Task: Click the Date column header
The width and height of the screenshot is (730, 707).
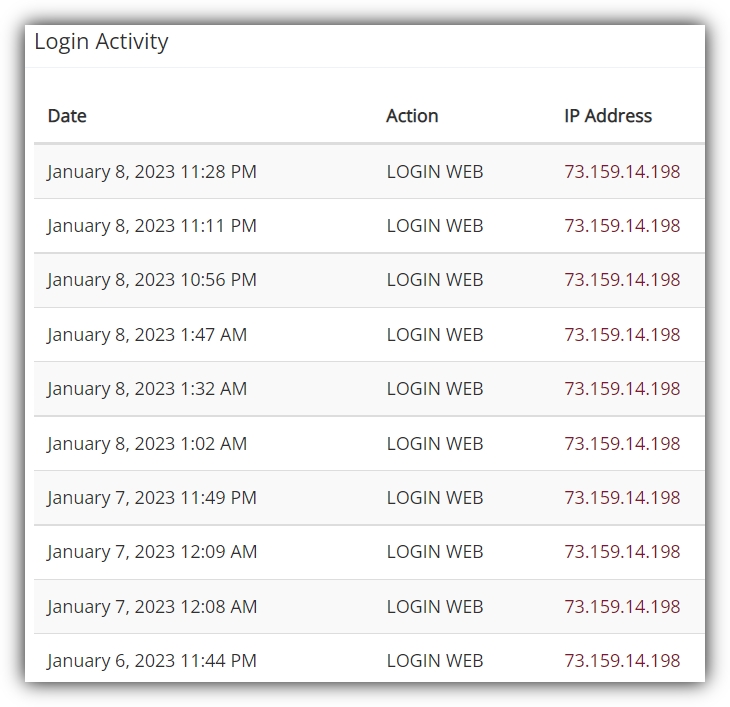Action: point(67,116)
